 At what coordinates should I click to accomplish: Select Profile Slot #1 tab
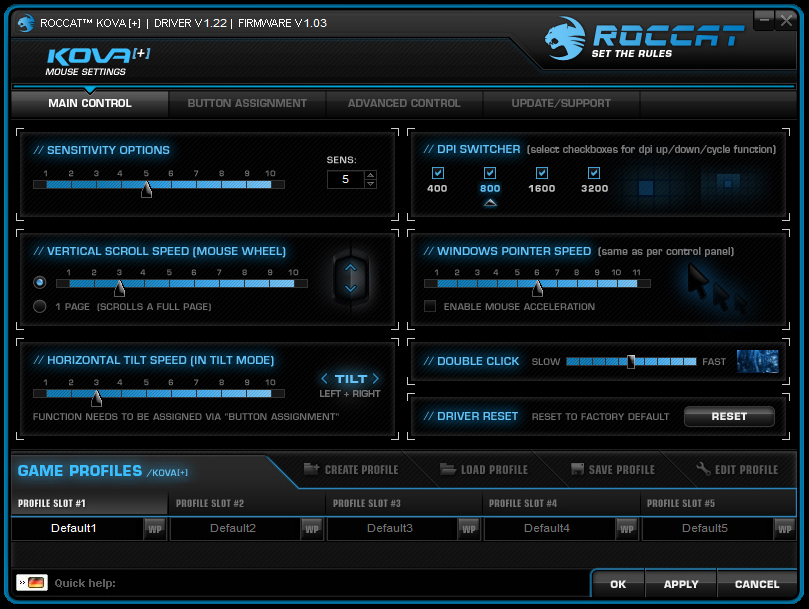(x=90, y=503)
